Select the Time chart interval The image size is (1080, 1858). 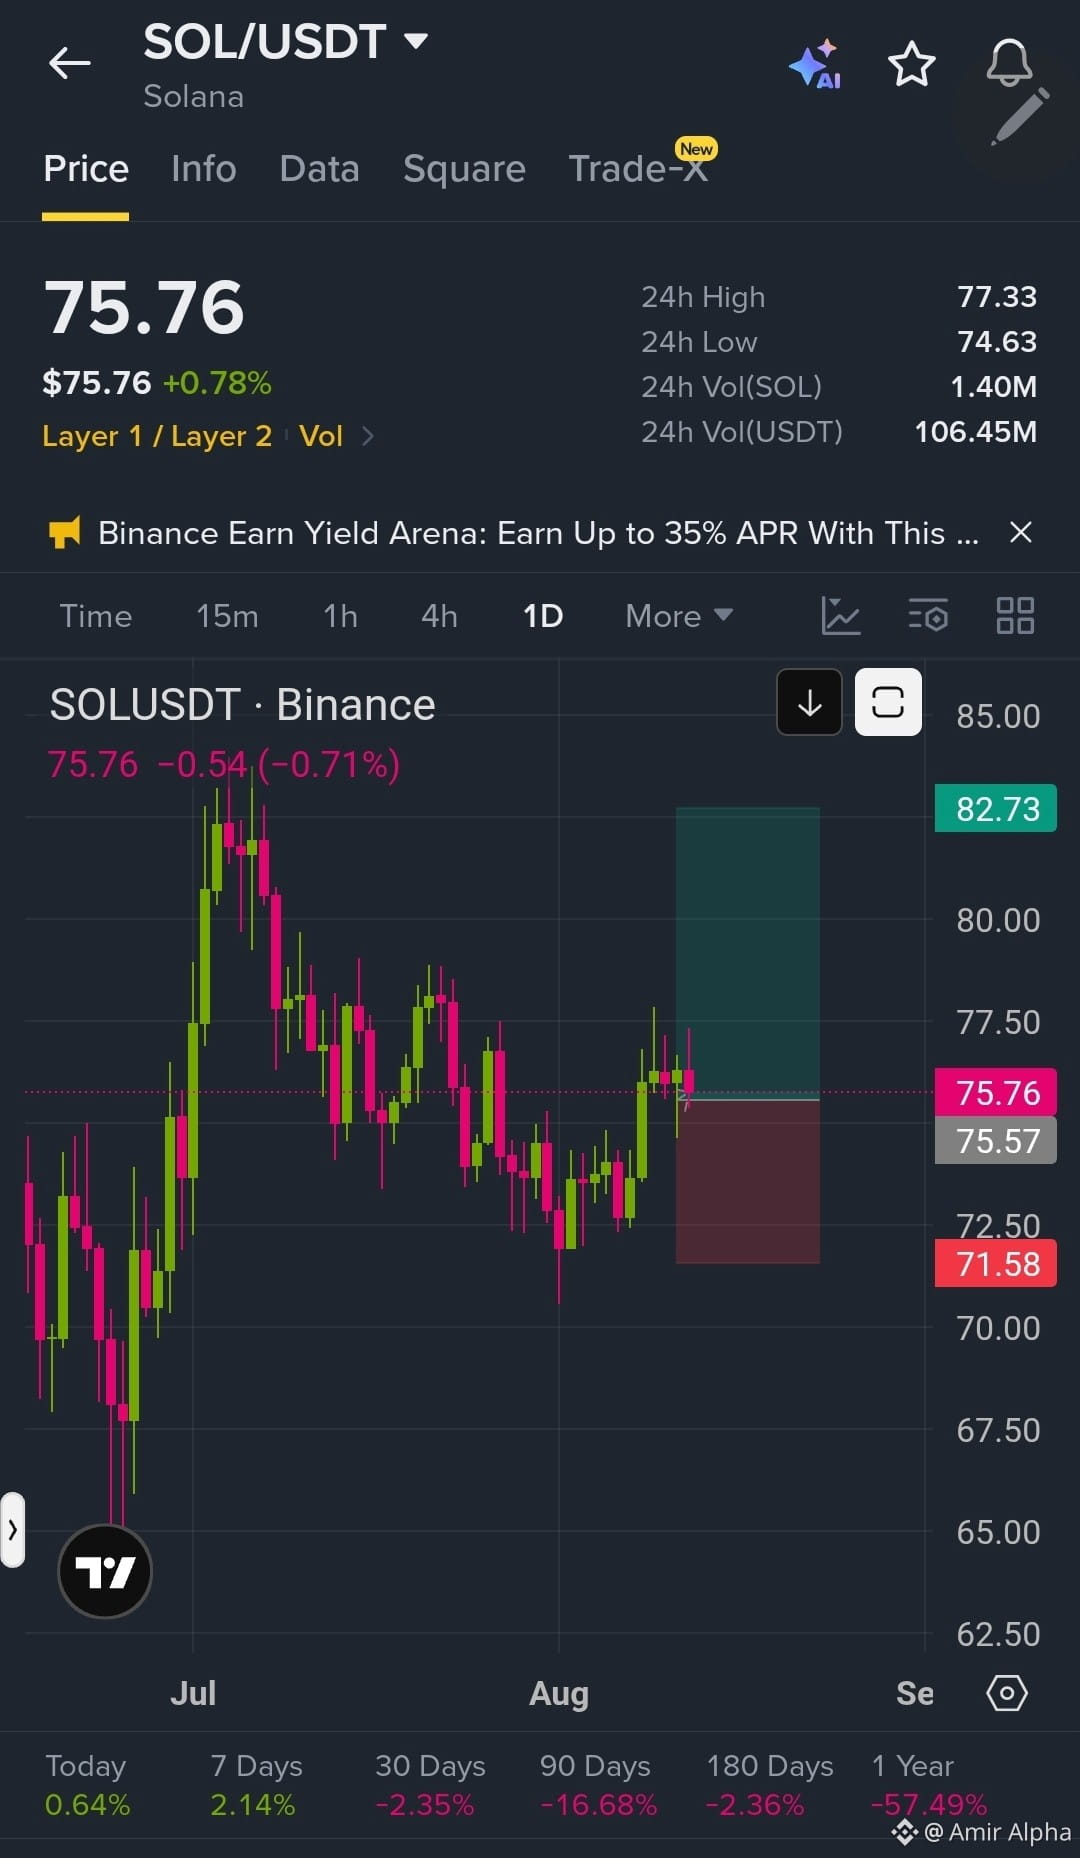[x=96, y=616]
